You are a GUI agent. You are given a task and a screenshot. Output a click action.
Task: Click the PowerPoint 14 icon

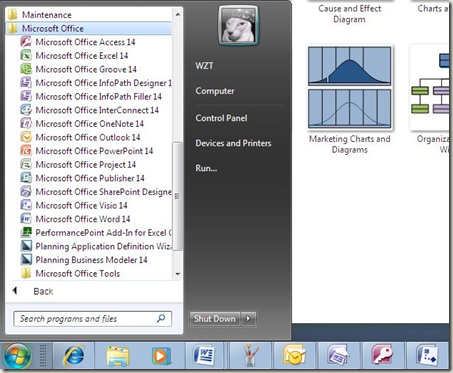[26, 151]
